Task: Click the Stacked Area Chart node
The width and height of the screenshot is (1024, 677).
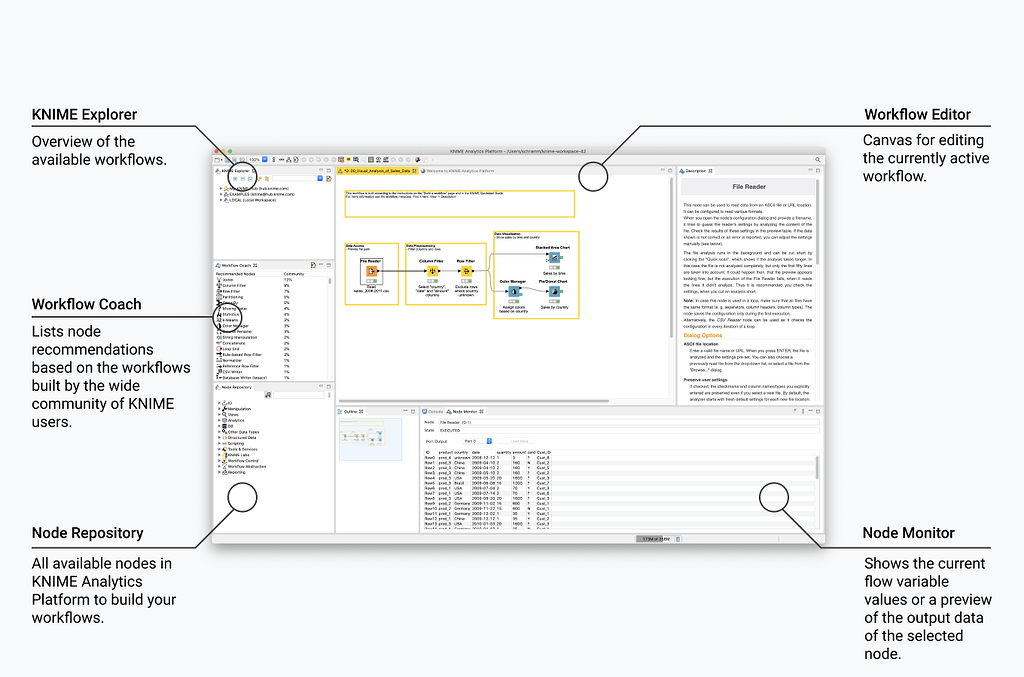Action: pos(554,257)
